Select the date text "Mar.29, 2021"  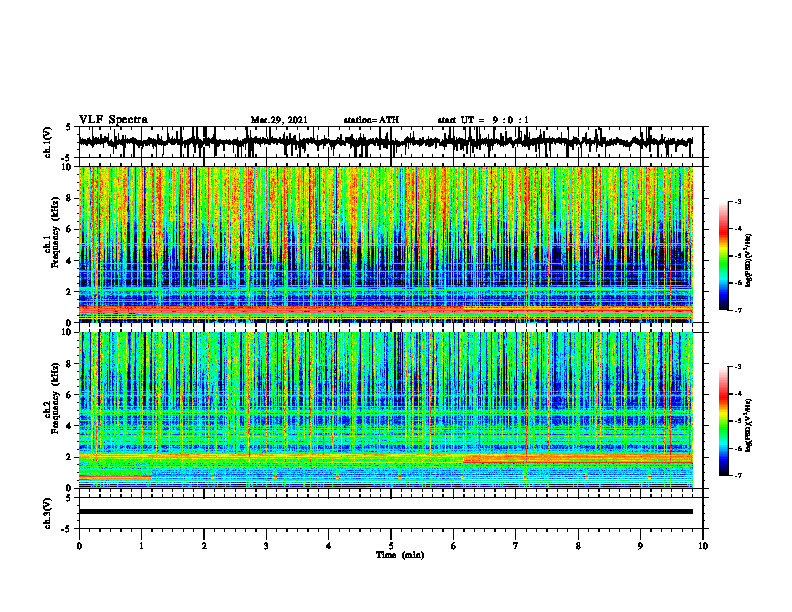pyautogui.click(x=279, y=120)
